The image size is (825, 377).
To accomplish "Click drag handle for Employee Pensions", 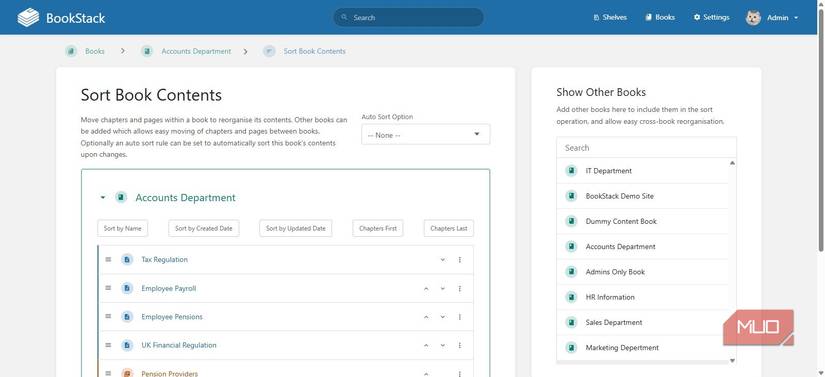I will 108,316.
